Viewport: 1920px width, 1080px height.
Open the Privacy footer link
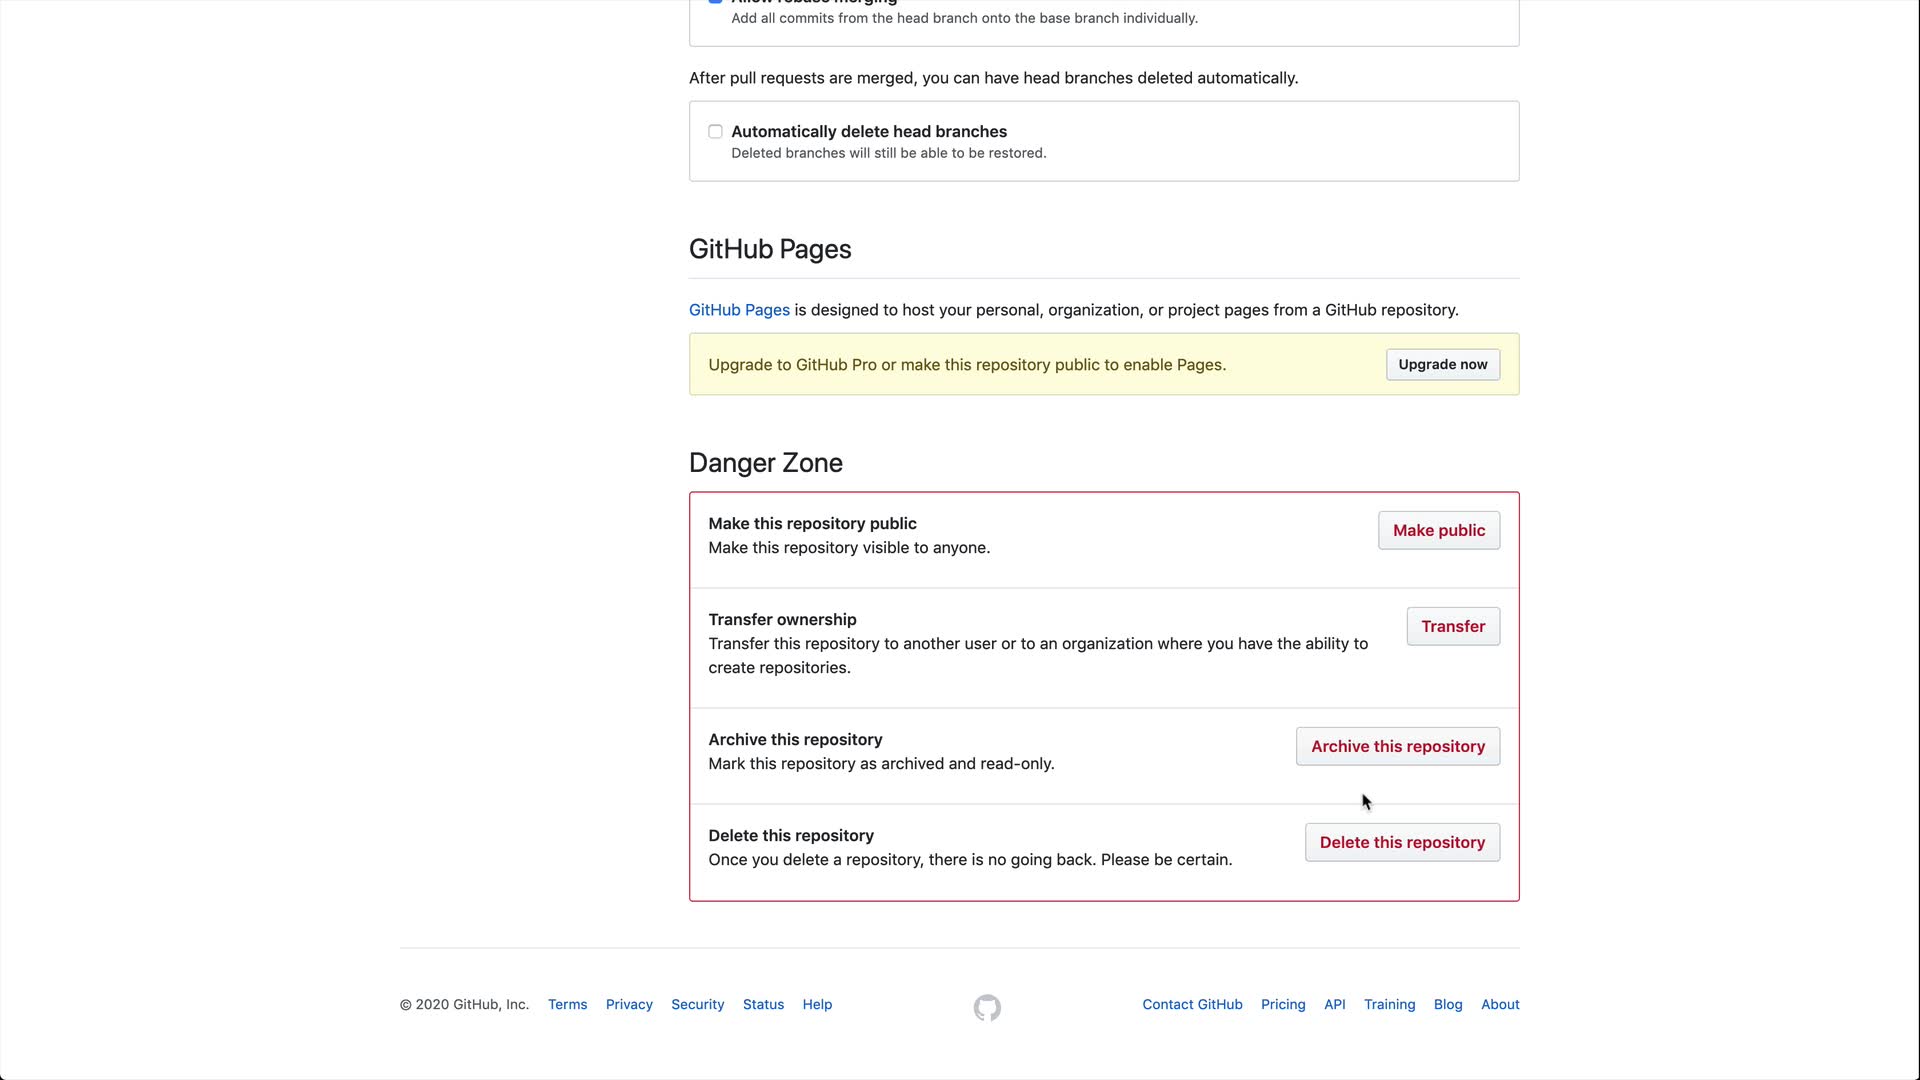point(629,1004)
